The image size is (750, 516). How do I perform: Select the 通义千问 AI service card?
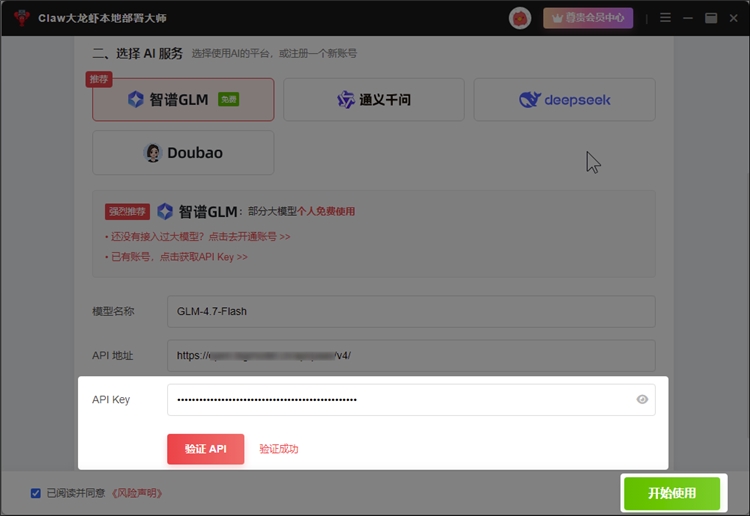point(374,99)
